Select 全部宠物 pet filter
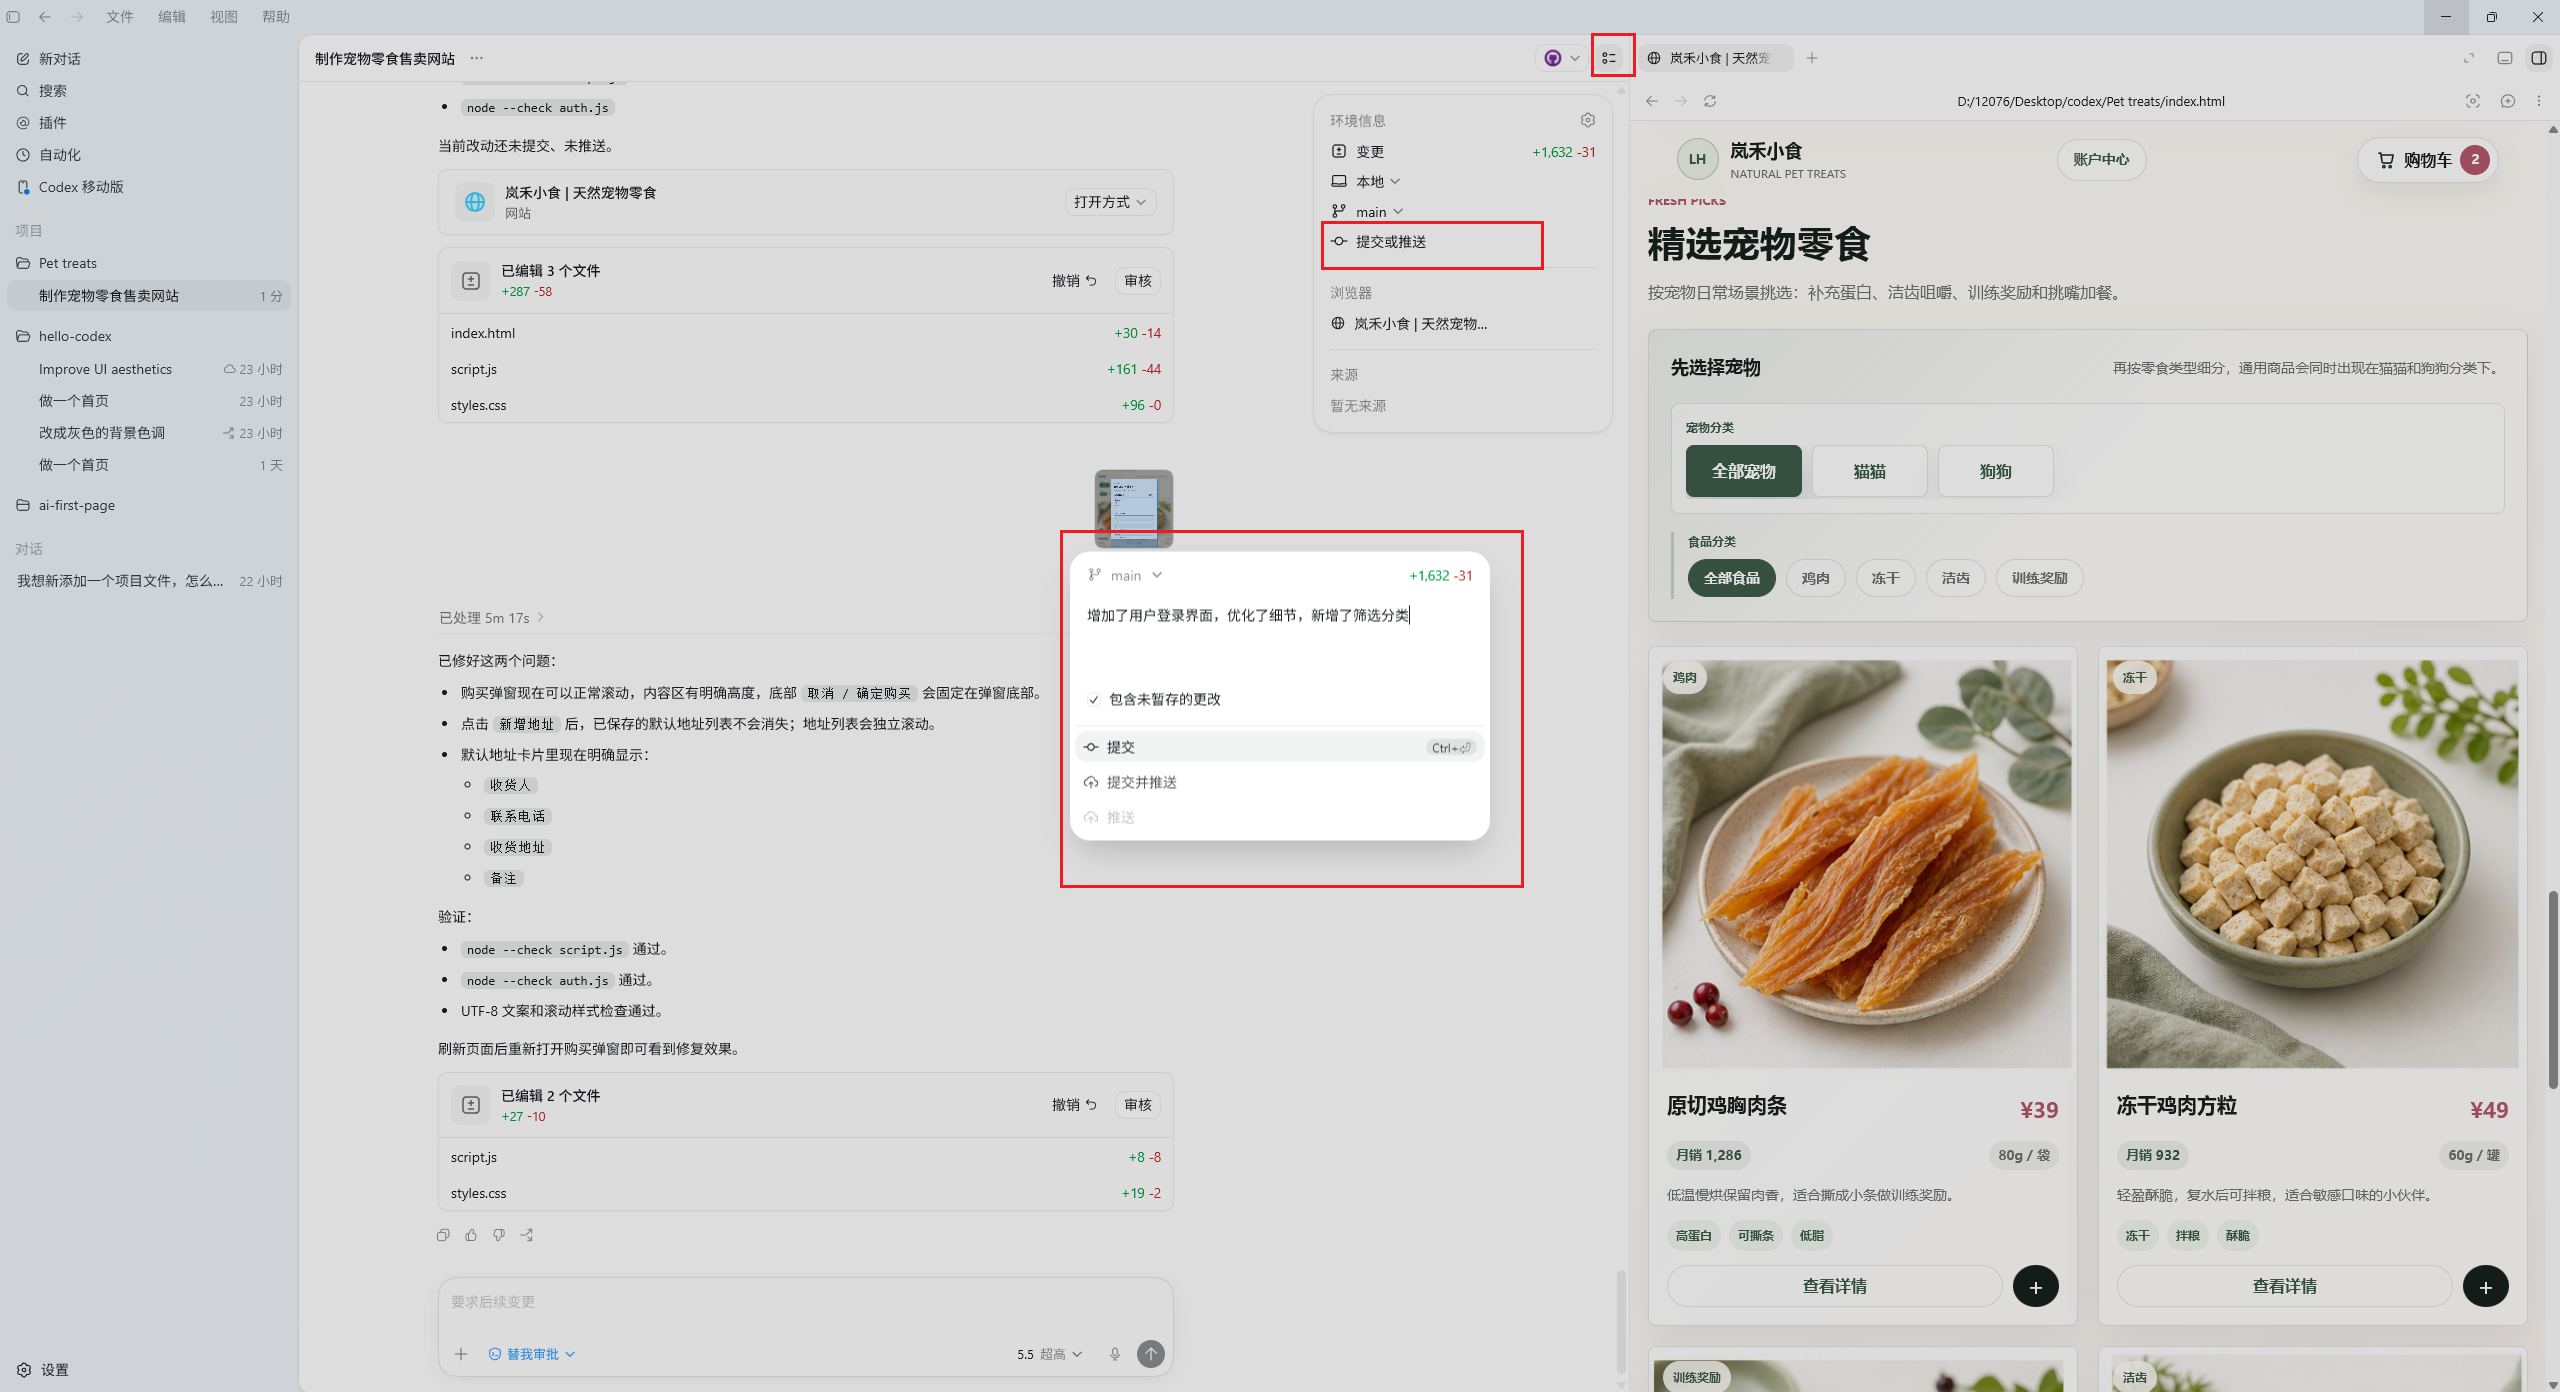The image size is (2560, 1392). click(1743, 471)
